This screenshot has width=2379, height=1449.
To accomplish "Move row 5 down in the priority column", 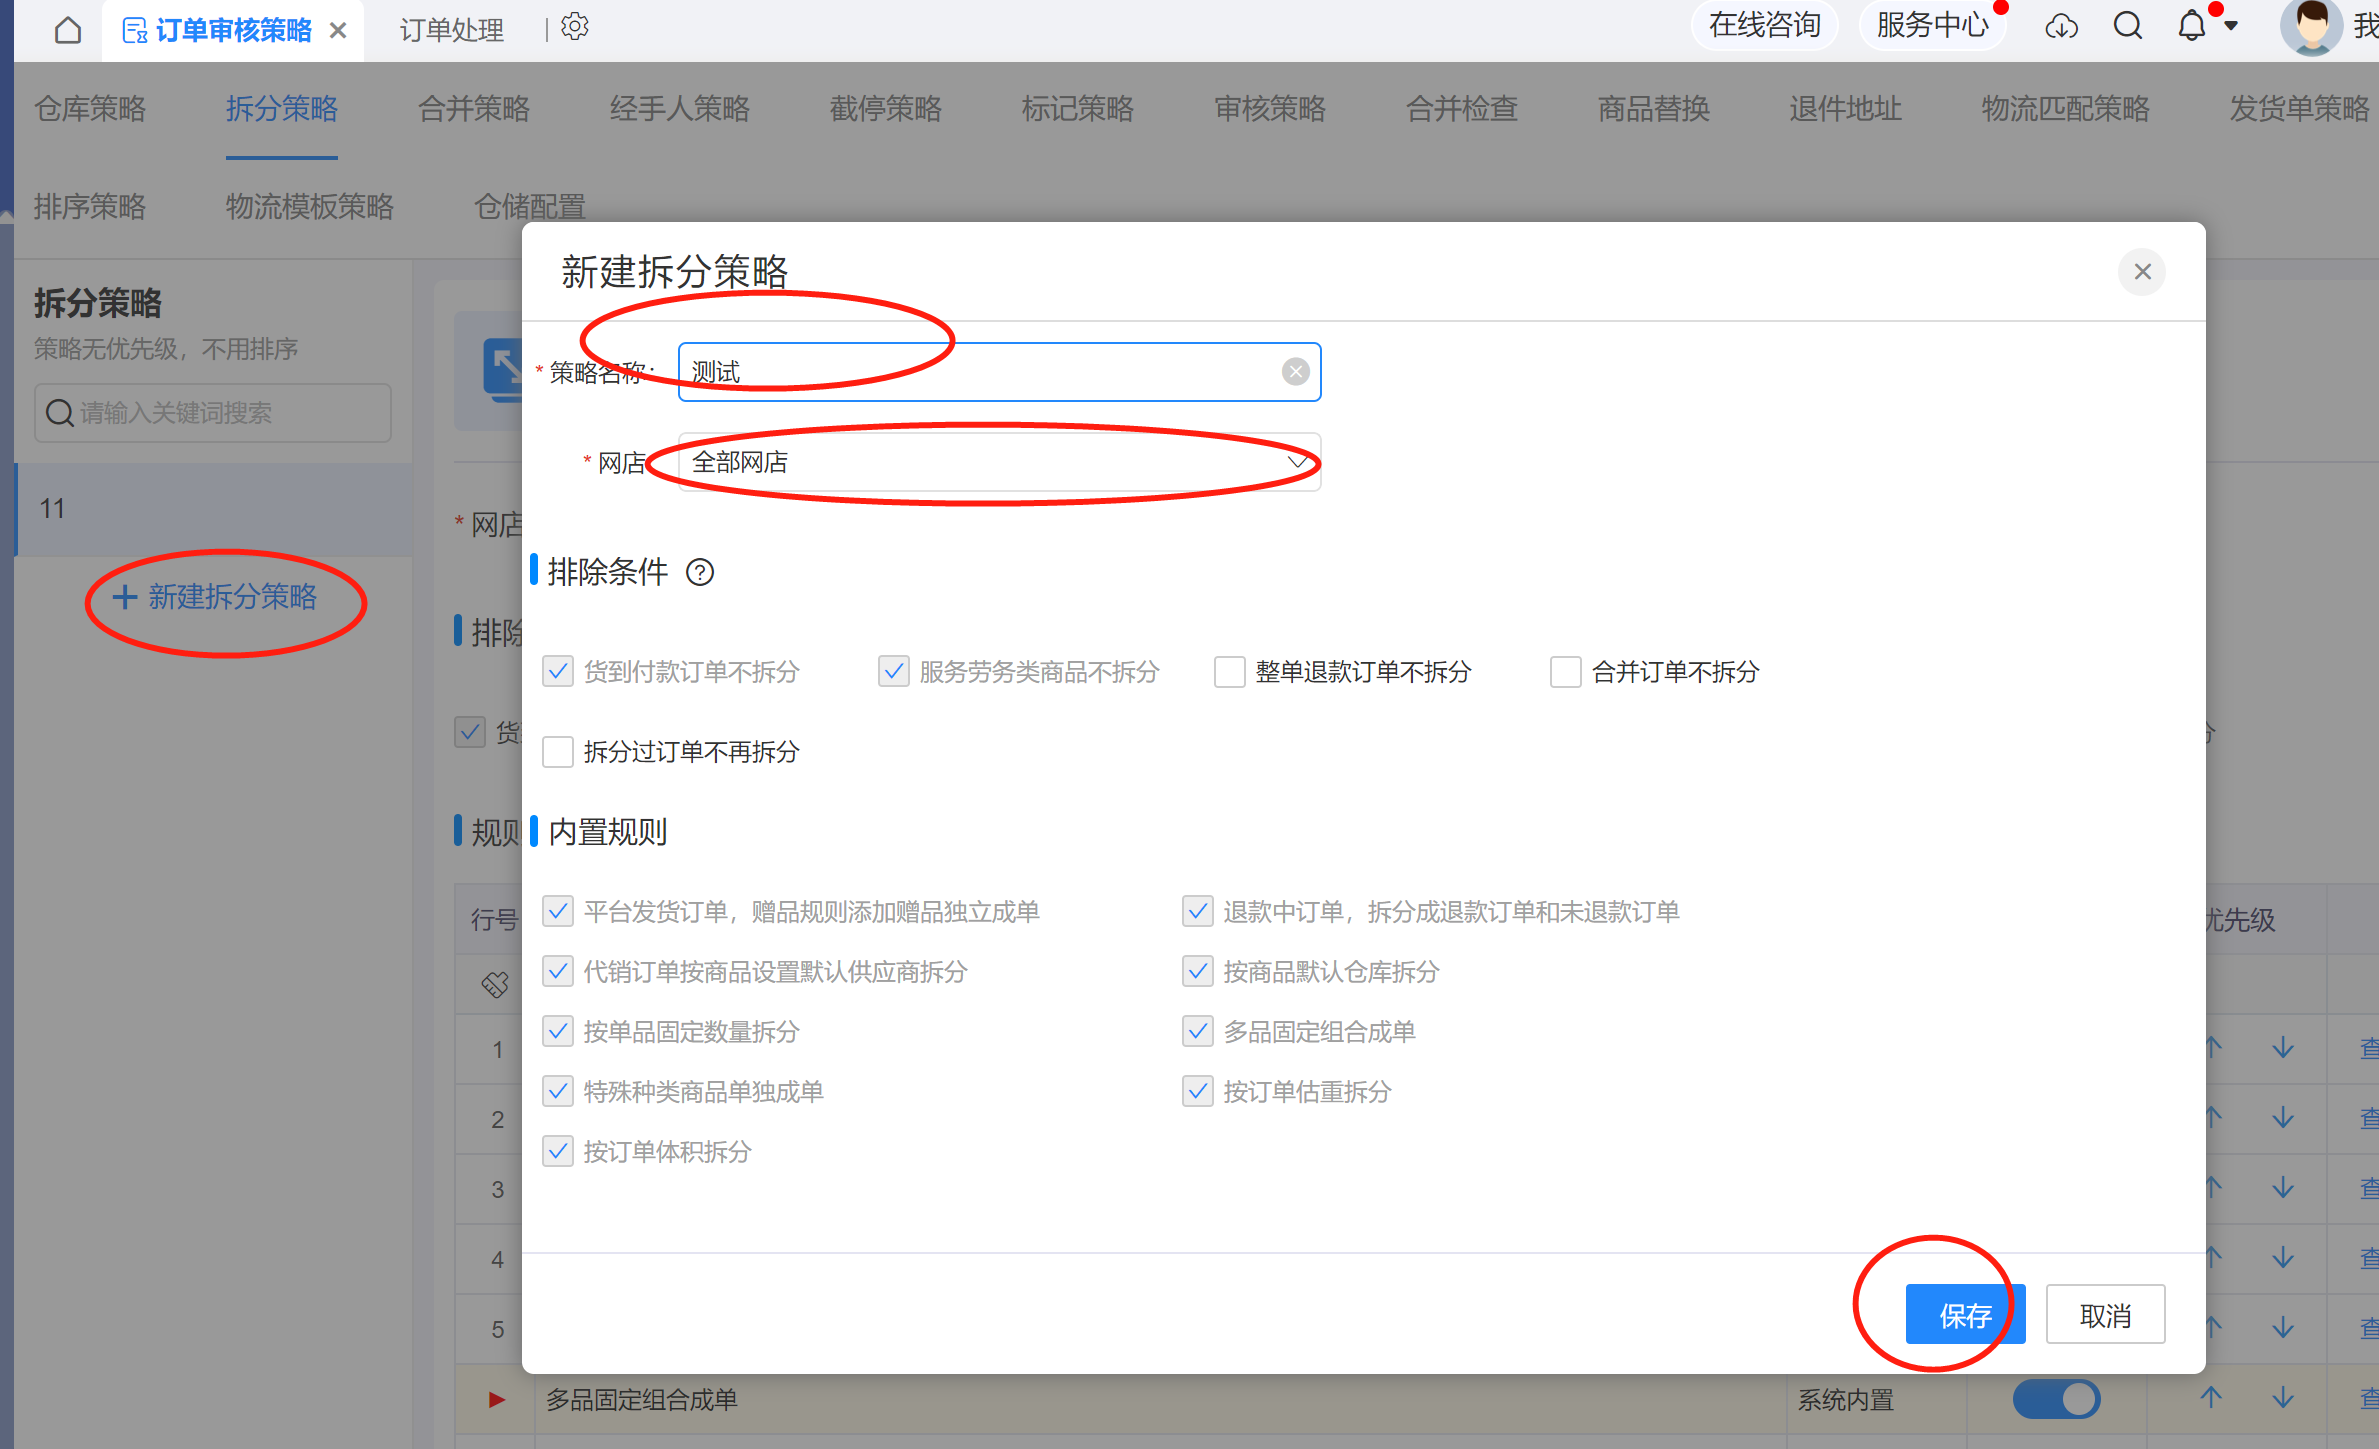I will tap(2282, 1328).
